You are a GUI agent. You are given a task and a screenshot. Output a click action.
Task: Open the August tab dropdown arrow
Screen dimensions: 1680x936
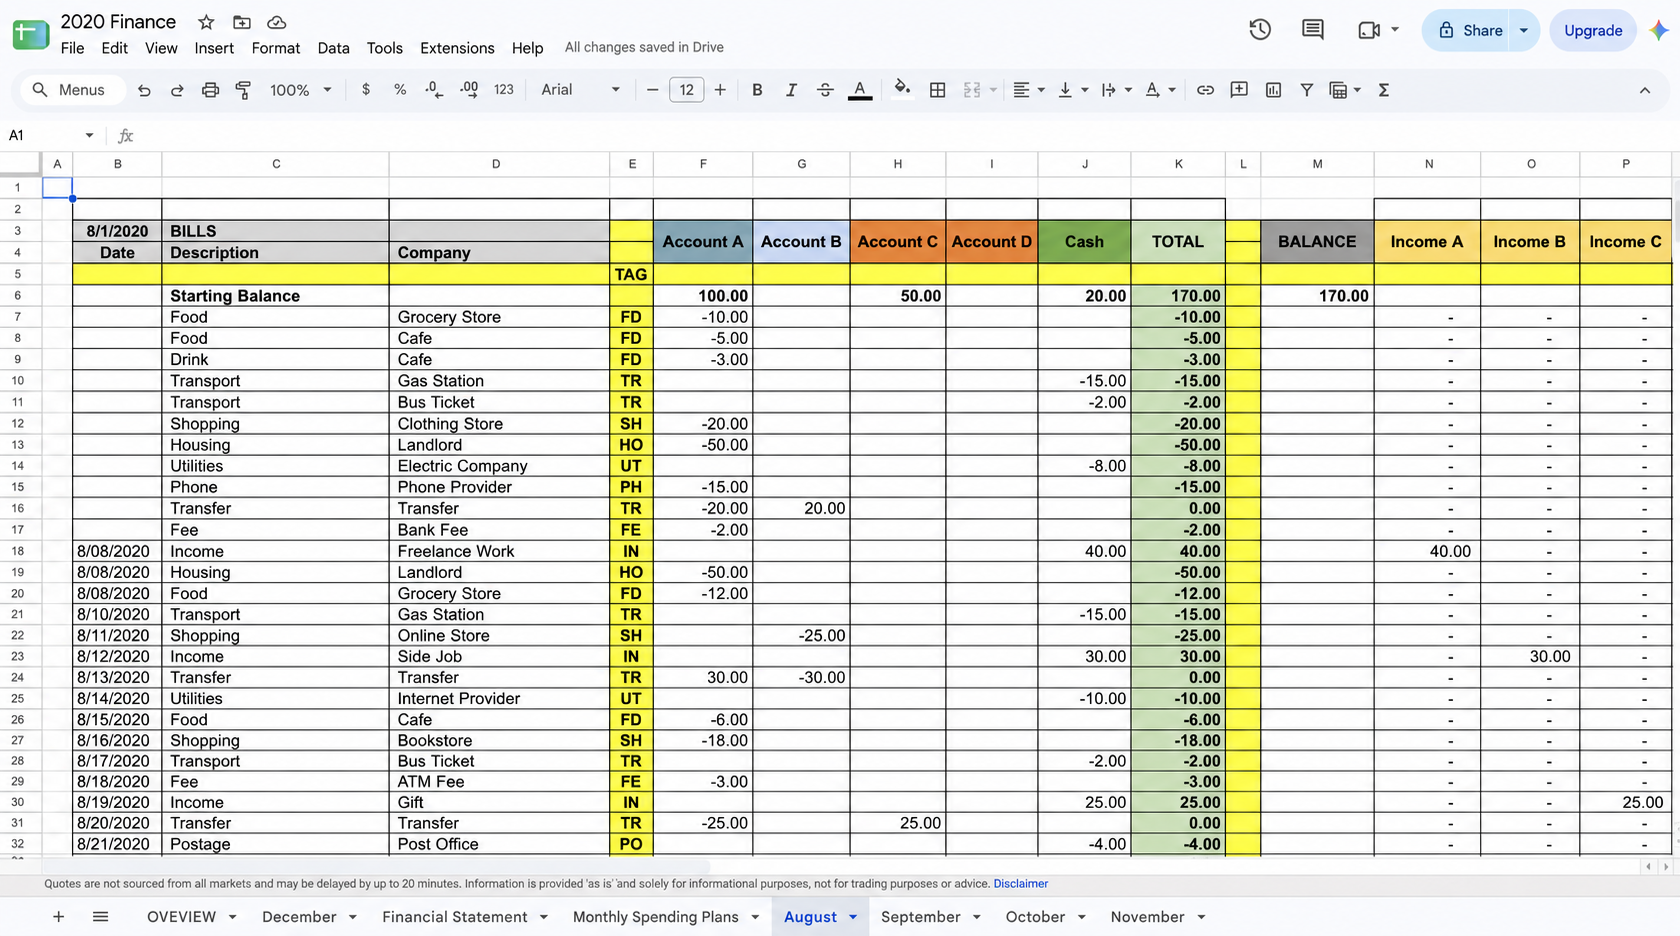click(x=853, y=917)
